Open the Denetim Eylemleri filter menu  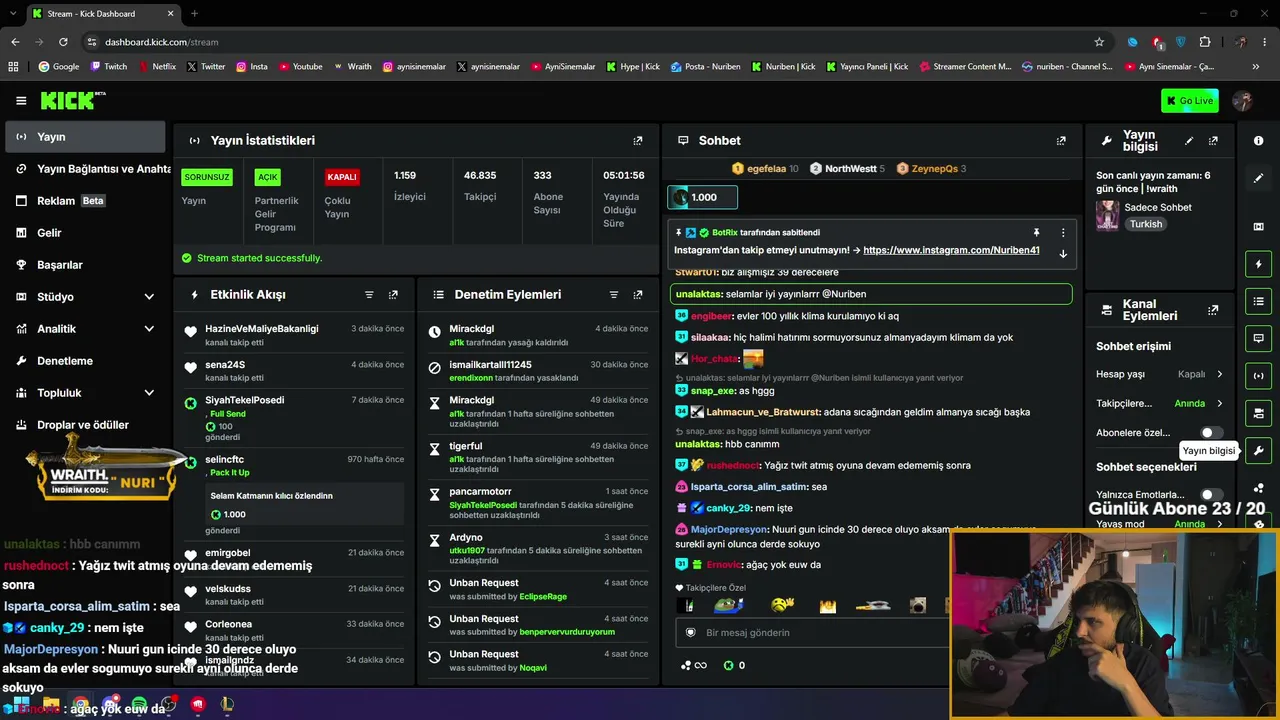click(614, 295)
